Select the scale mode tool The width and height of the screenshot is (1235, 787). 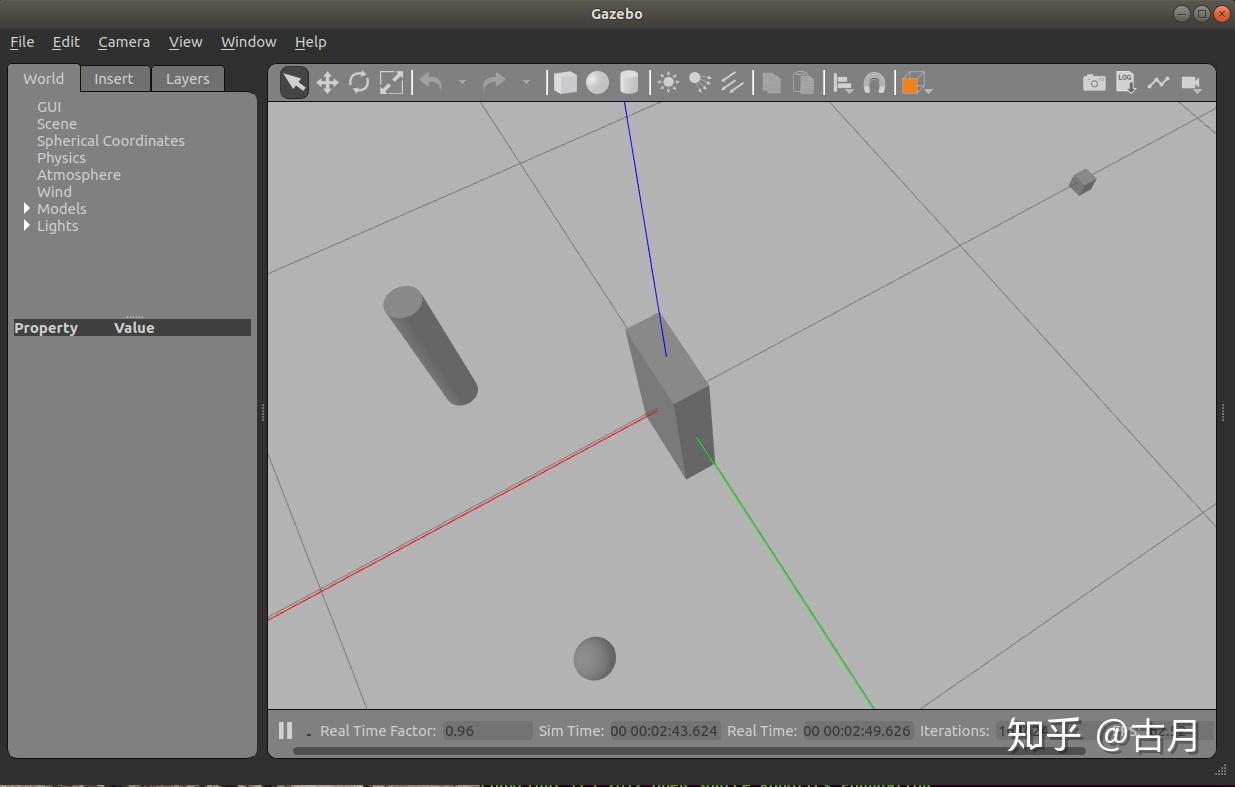point(391,82)
